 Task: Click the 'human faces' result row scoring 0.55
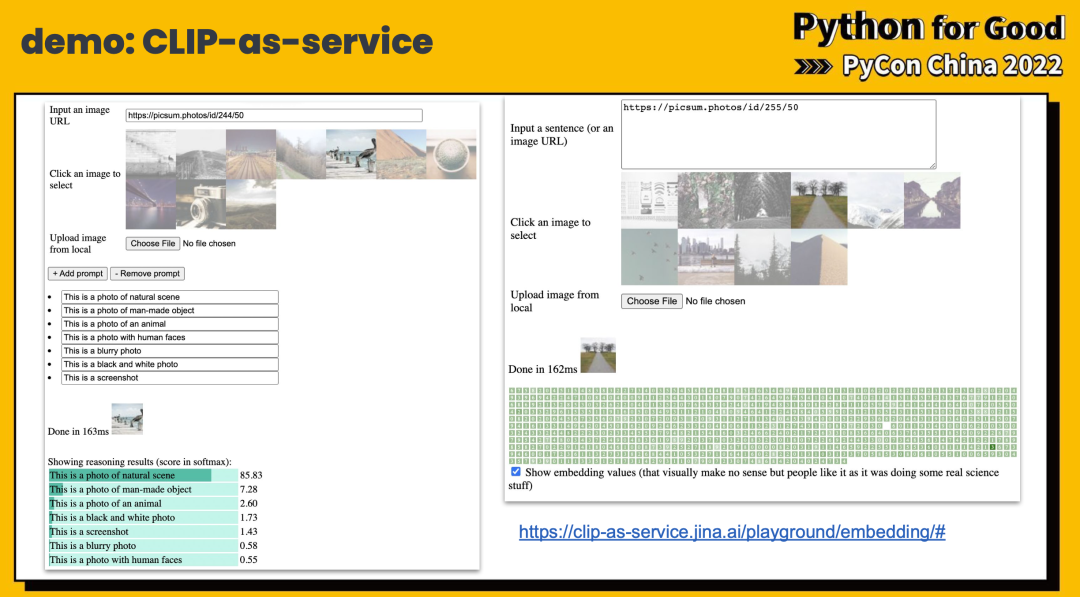point(143,560)
